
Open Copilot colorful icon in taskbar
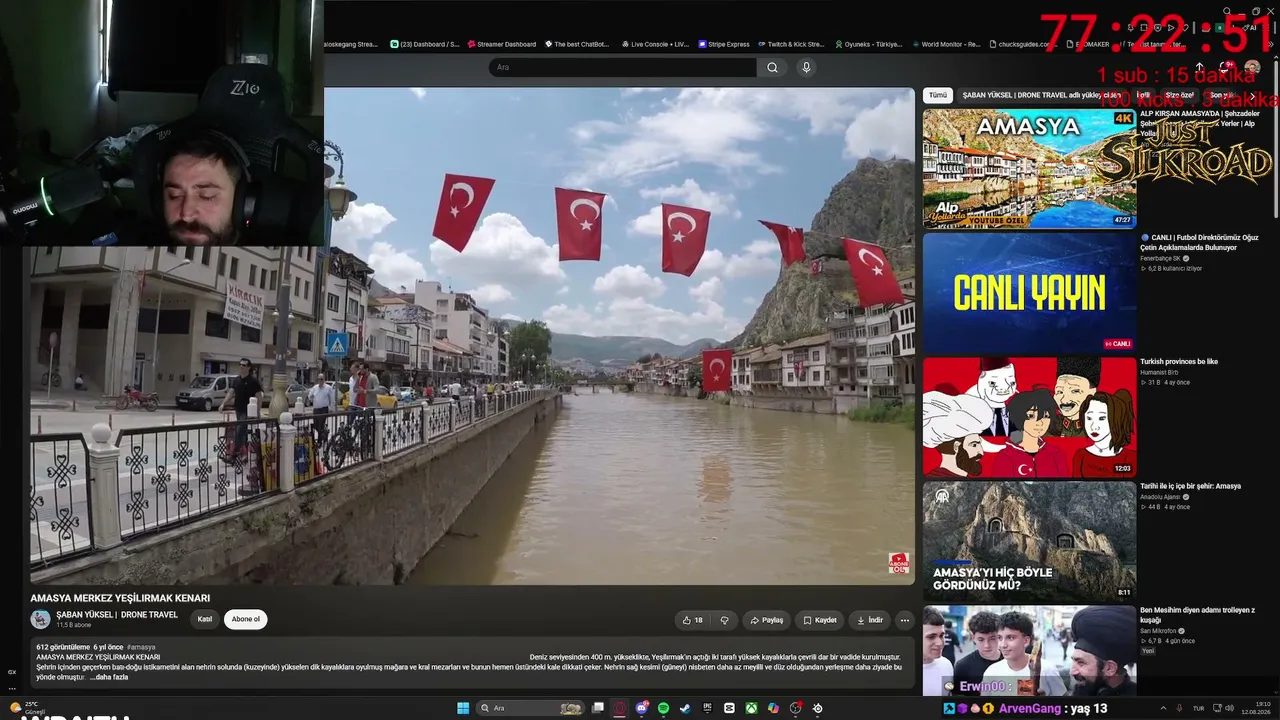tap(773, 708)
